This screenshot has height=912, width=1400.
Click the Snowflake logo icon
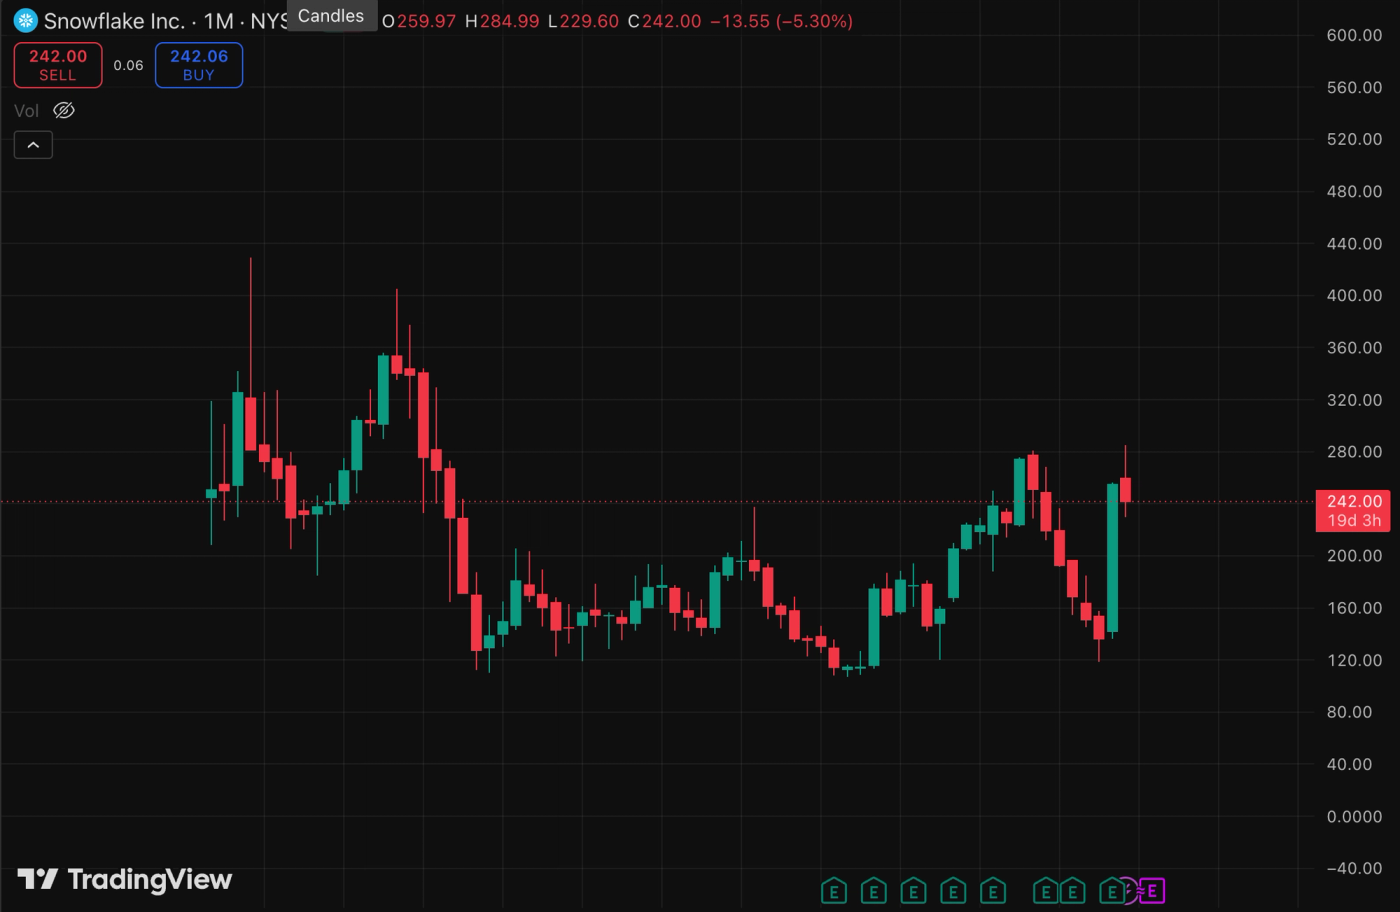(26, 20)
